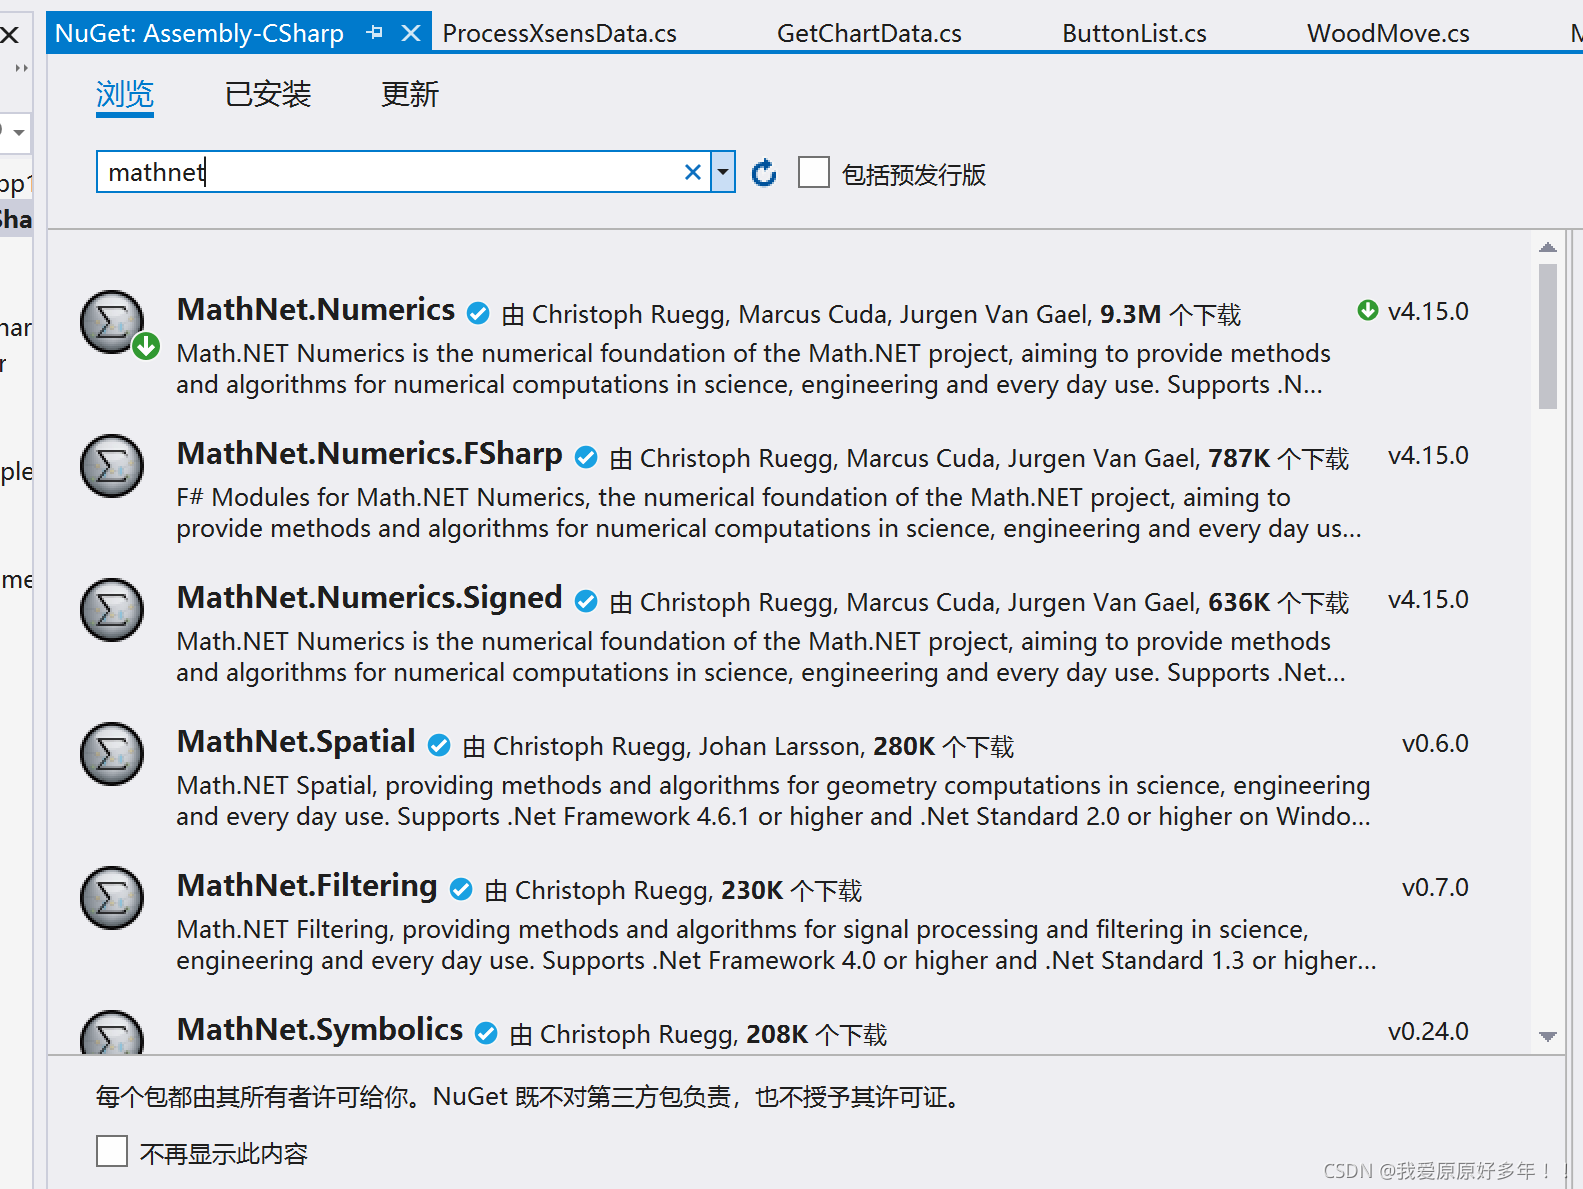Click v4.15.0 version of MathNet.Numerics.FSharp
The image size is (1583, 1189).
click(x=1428, y=456)
